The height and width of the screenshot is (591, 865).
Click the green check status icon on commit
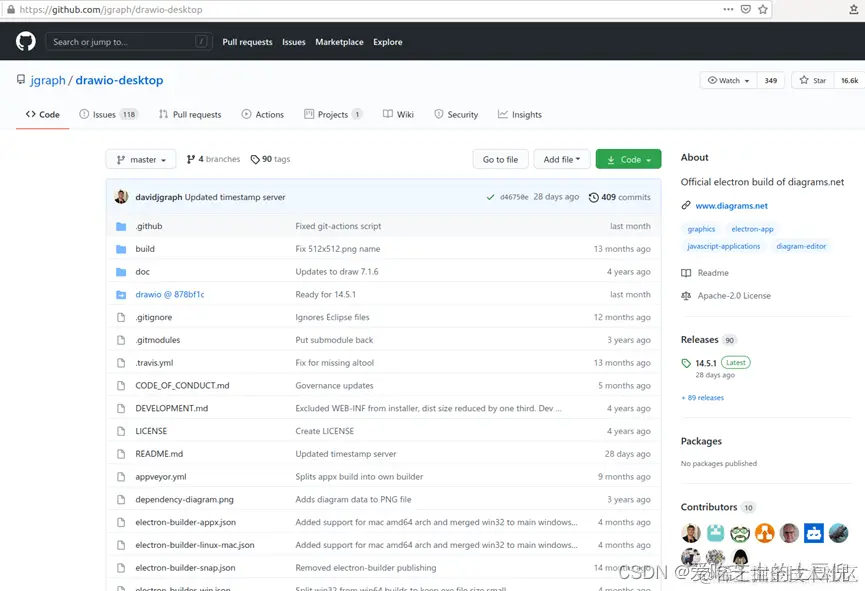point(490,197)
